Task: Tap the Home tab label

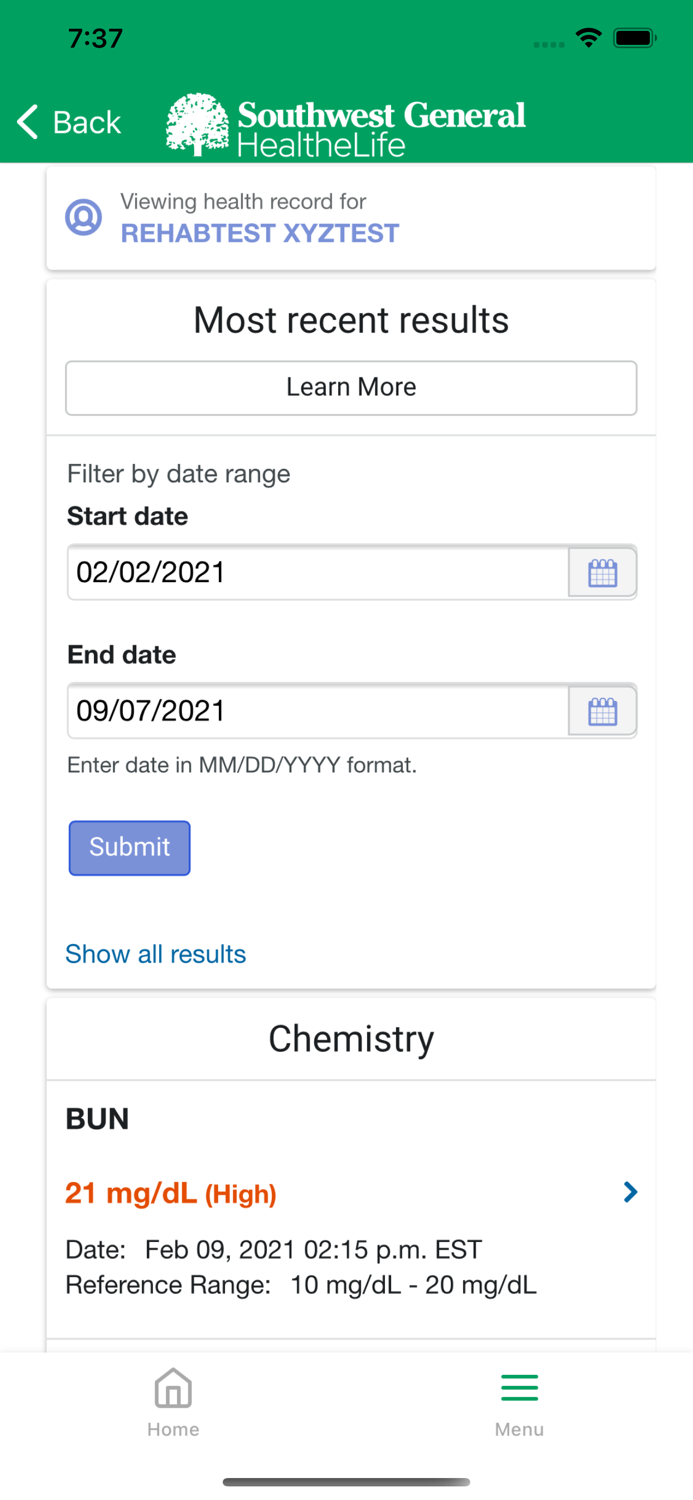Action: 173,1430
